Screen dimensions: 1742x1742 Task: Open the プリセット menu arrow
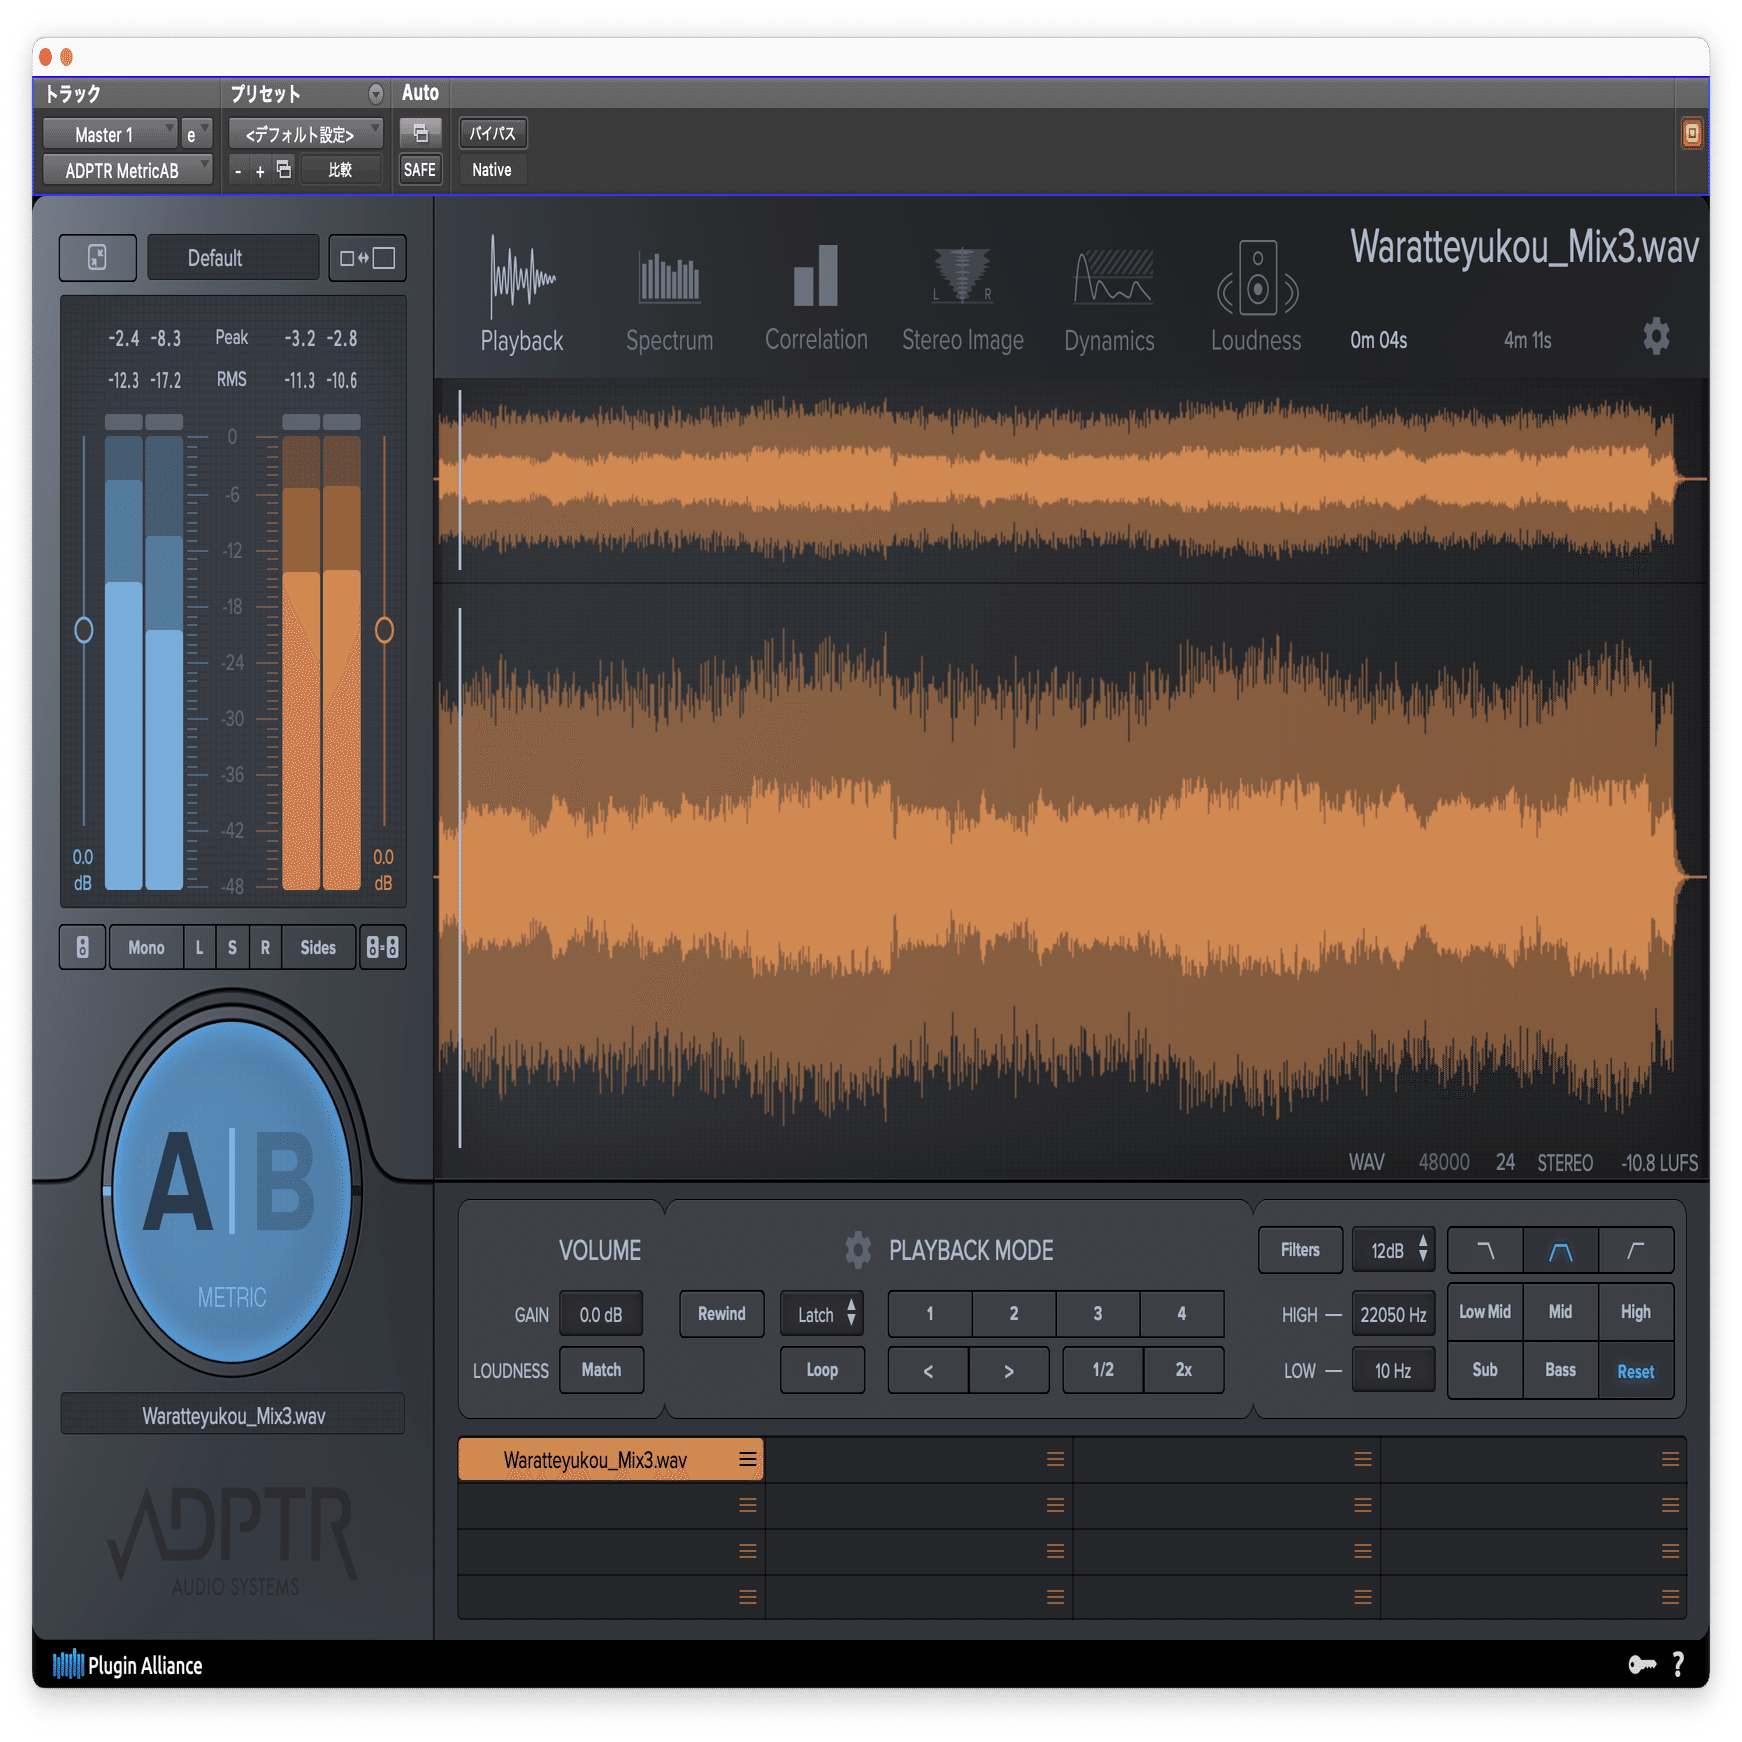click(376, 93)
